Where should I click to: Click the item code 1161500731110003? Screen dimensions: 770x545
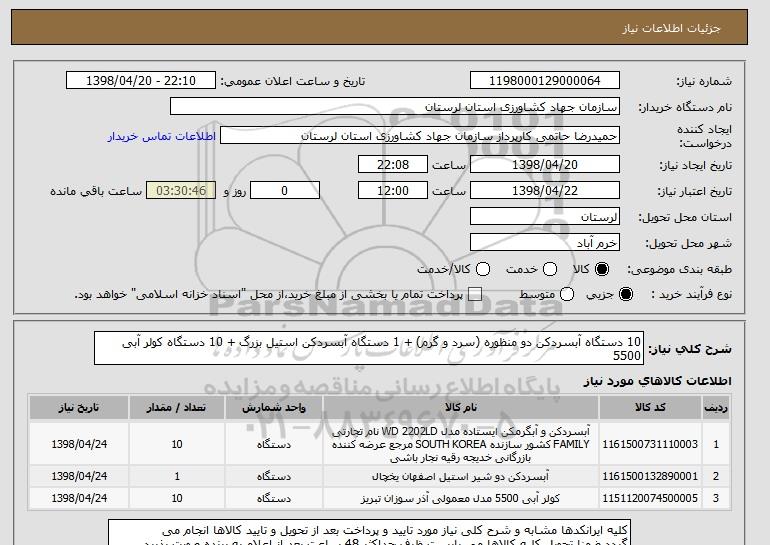click(650, 444)
